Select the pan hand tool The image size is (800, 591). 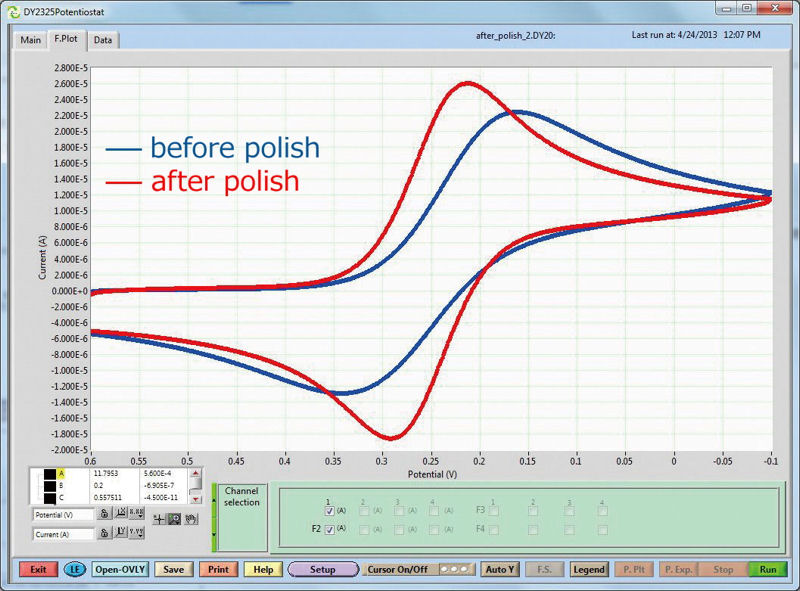pyautogui.click(x=190, y=519)
